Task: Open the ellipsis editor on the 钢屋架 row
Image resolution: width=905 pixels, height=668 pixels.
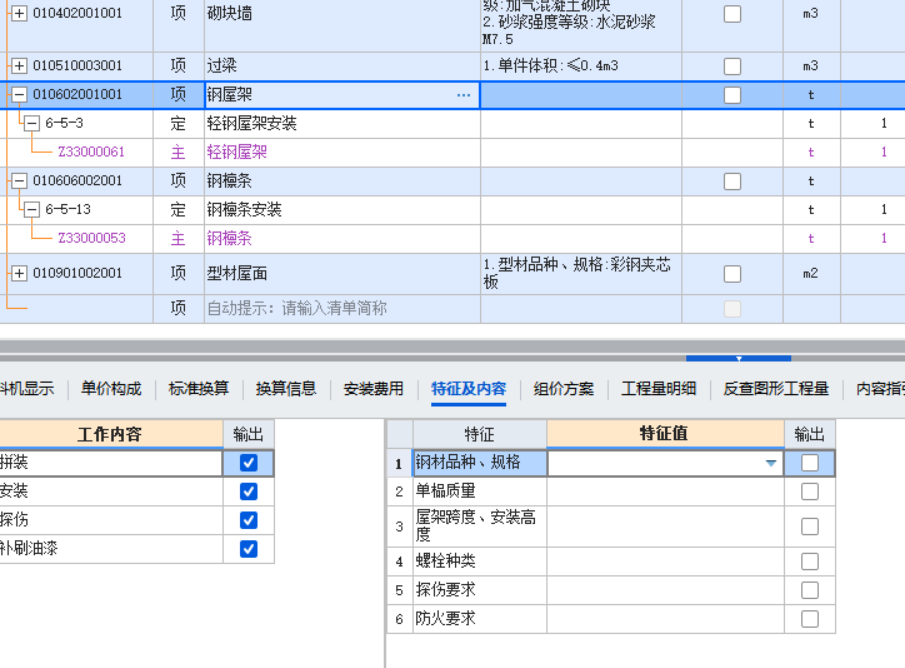Action: coord(463,94)
